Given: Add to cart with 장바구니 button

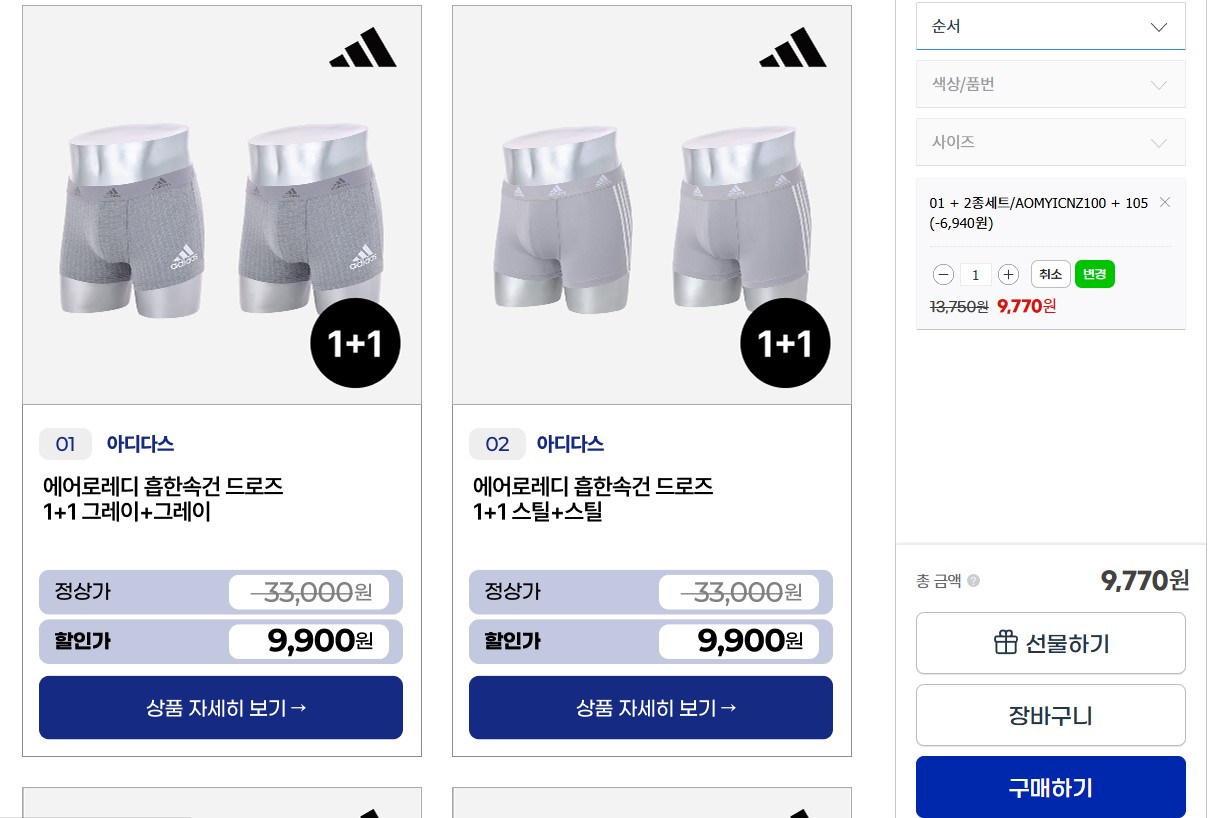Looking at the screenshot, I should 1050,715.
